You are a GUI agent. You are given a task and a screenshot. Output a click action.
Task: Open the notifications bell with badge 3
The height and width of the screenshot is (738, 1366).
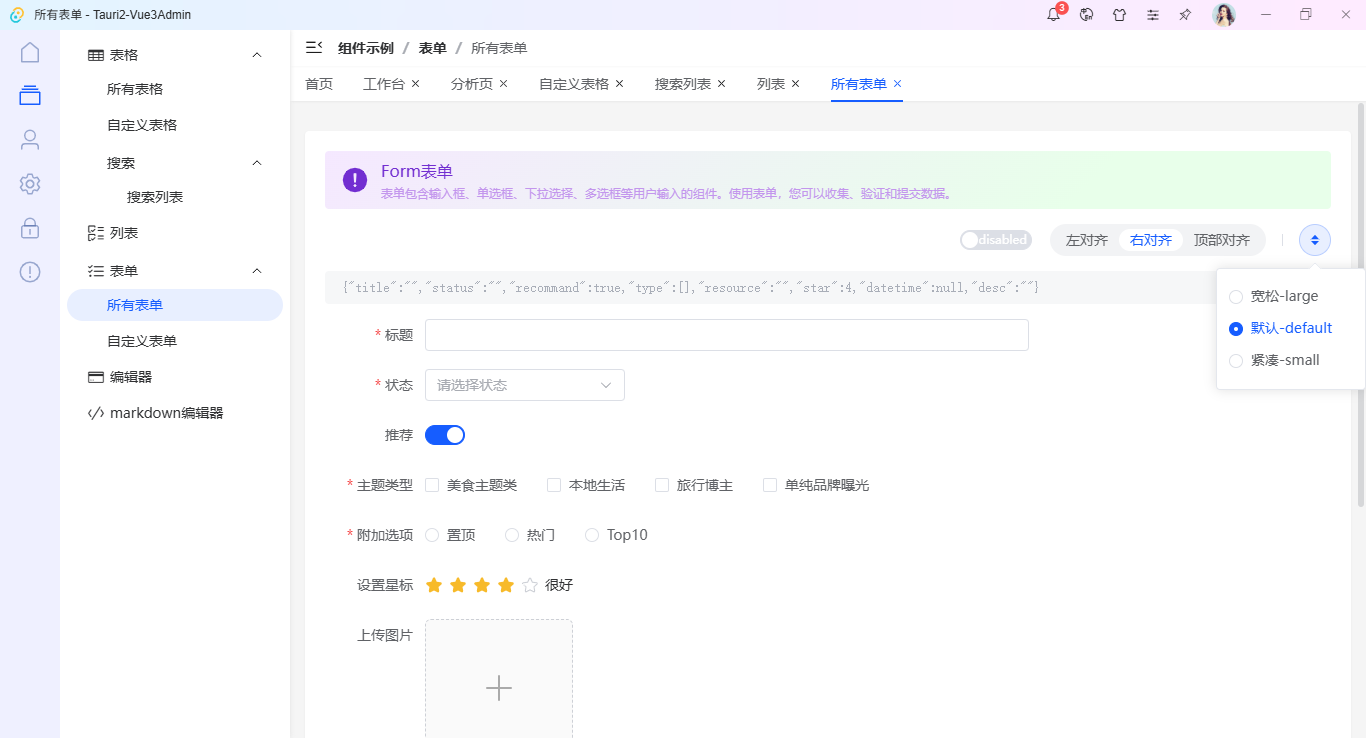point(1053,14)
